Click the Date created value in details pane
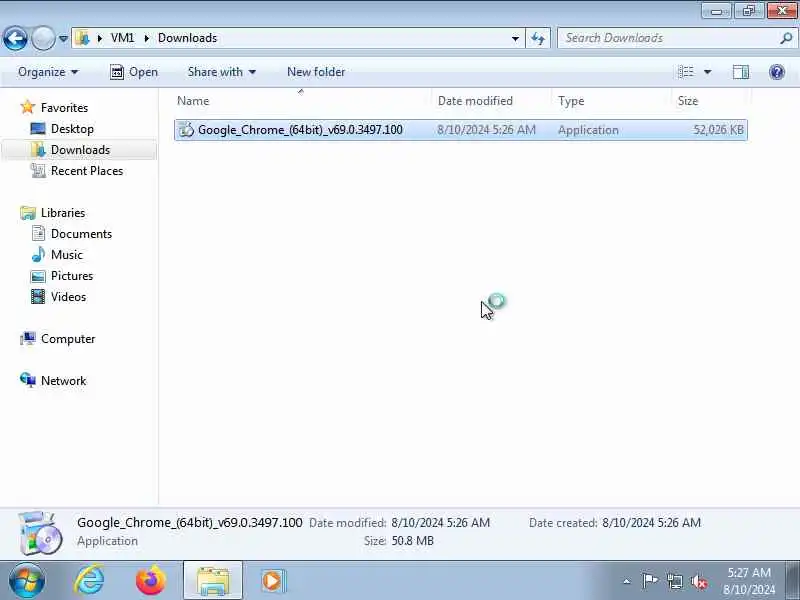 652,522
